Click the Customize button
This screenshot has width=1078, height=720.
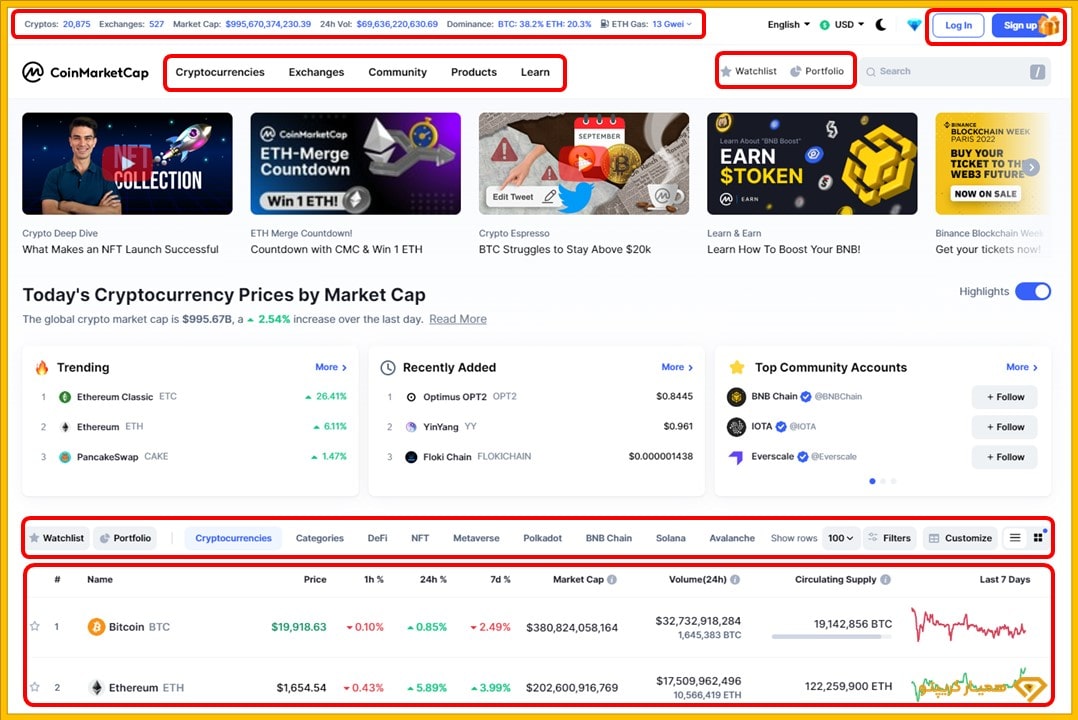click(x=960, y=538)
